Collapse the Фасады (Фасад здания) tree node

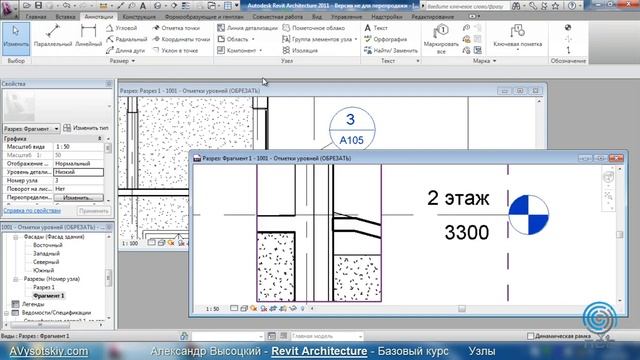(16, 237)
